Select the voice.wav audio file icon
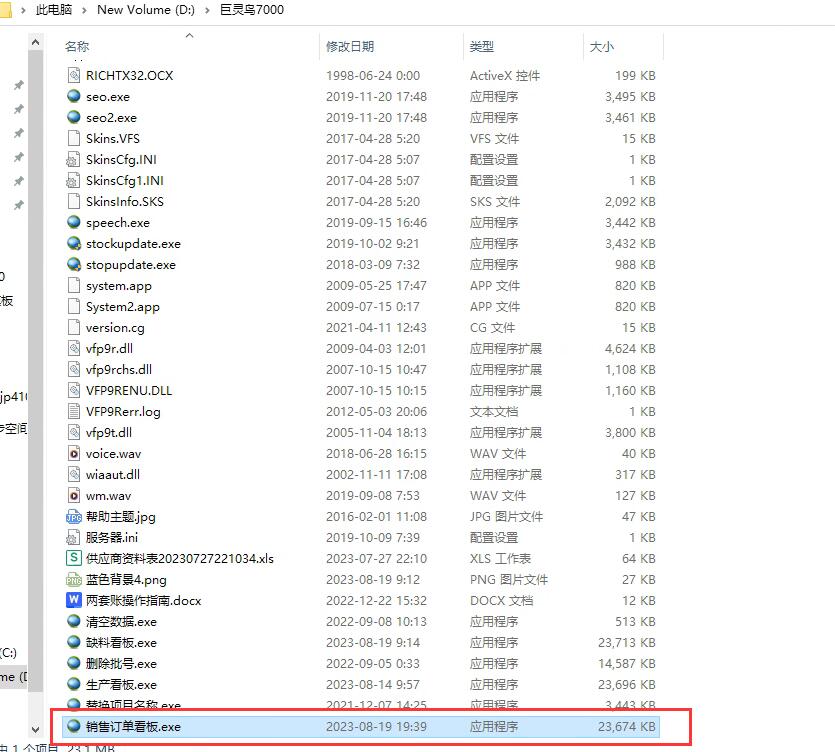This screenshot has height=752, width=835. click(73, 454)
